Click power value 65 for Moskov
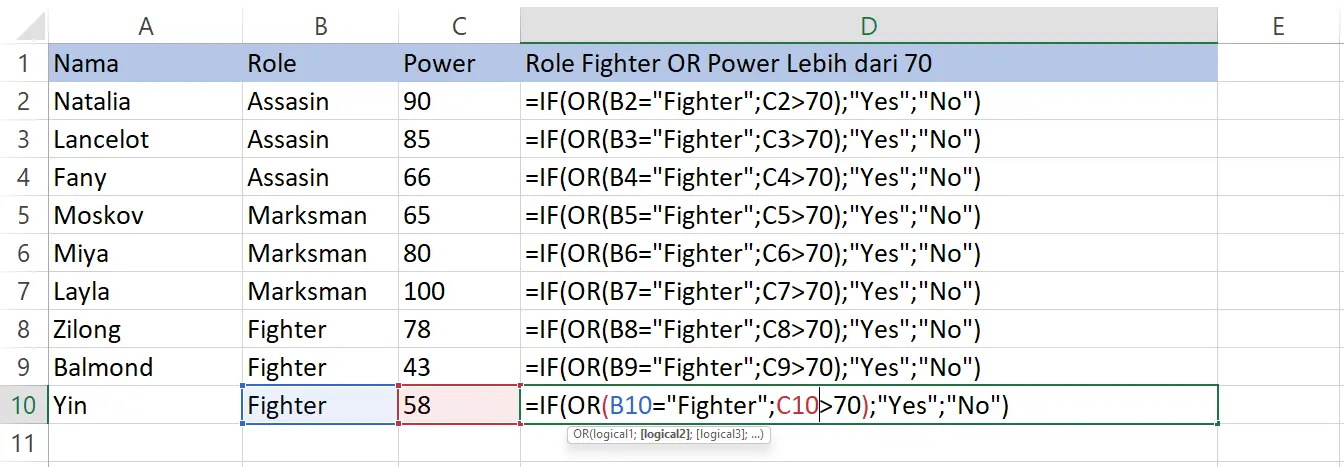Image resolution: width=1344 pixels, height=467 pixels. pos(460,215)
